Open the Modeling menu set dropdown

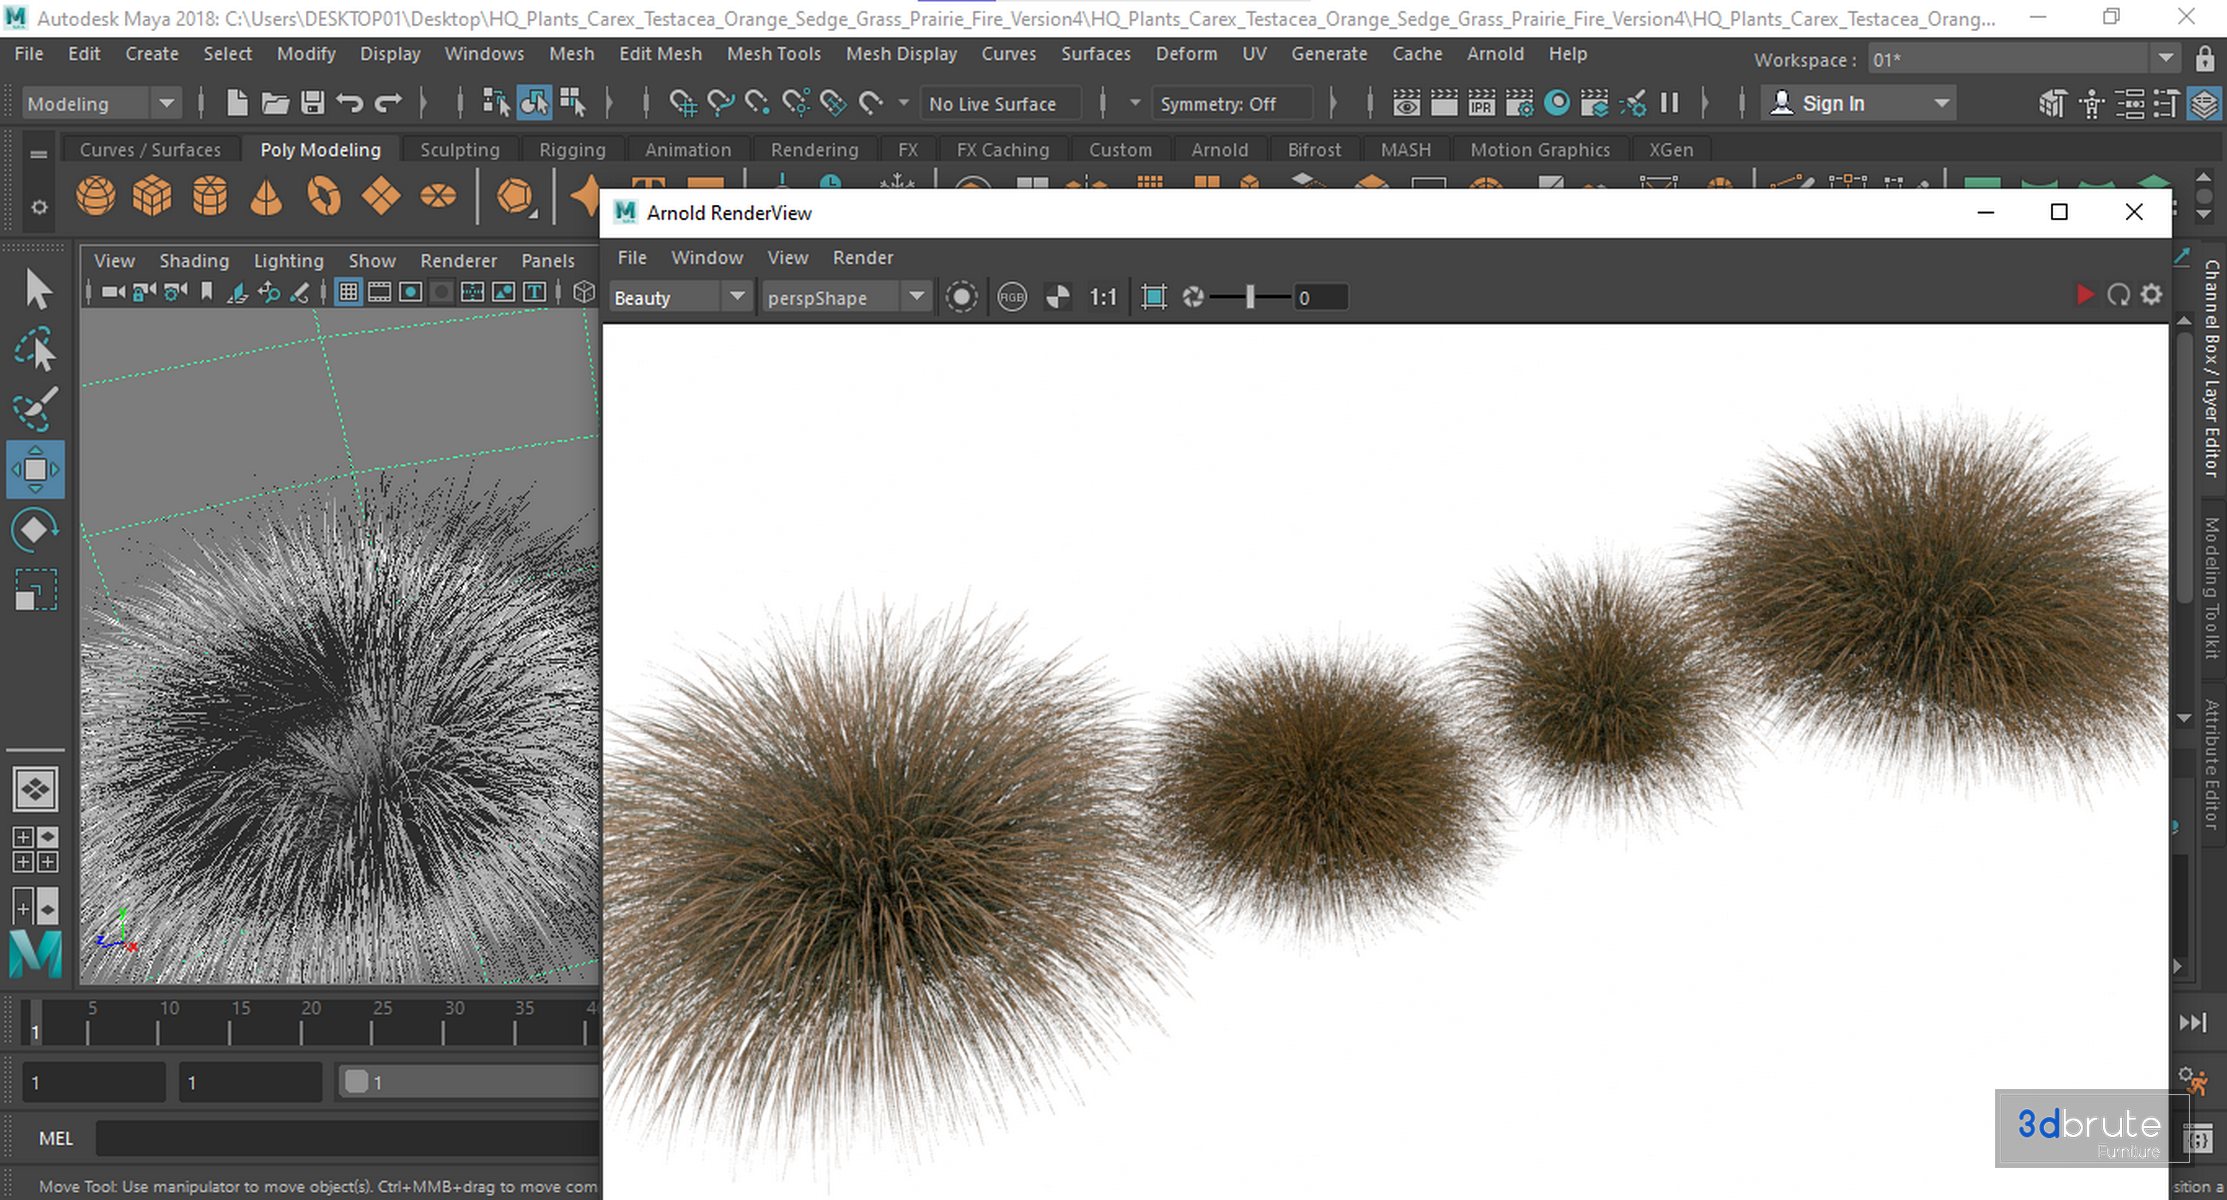pos(167,103)
